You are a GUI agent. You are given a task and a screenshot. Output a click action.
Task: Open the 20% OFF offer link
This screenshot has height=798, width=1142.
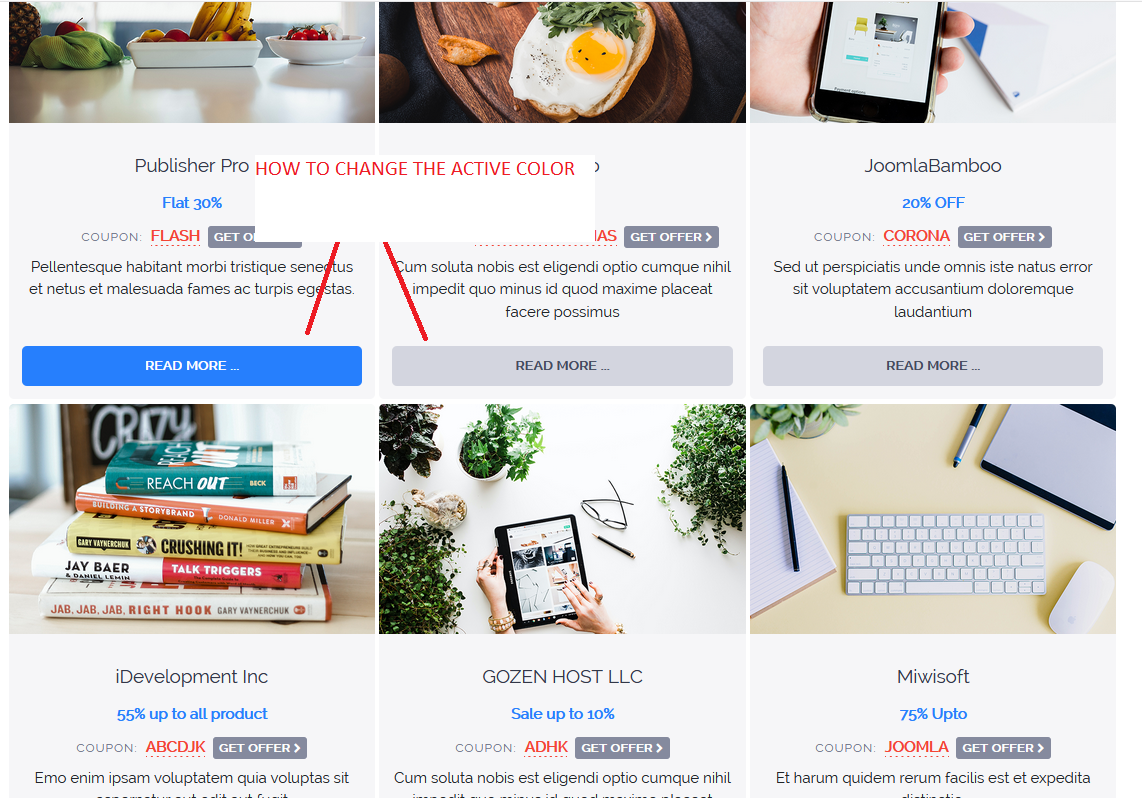(x=933, y=202)
